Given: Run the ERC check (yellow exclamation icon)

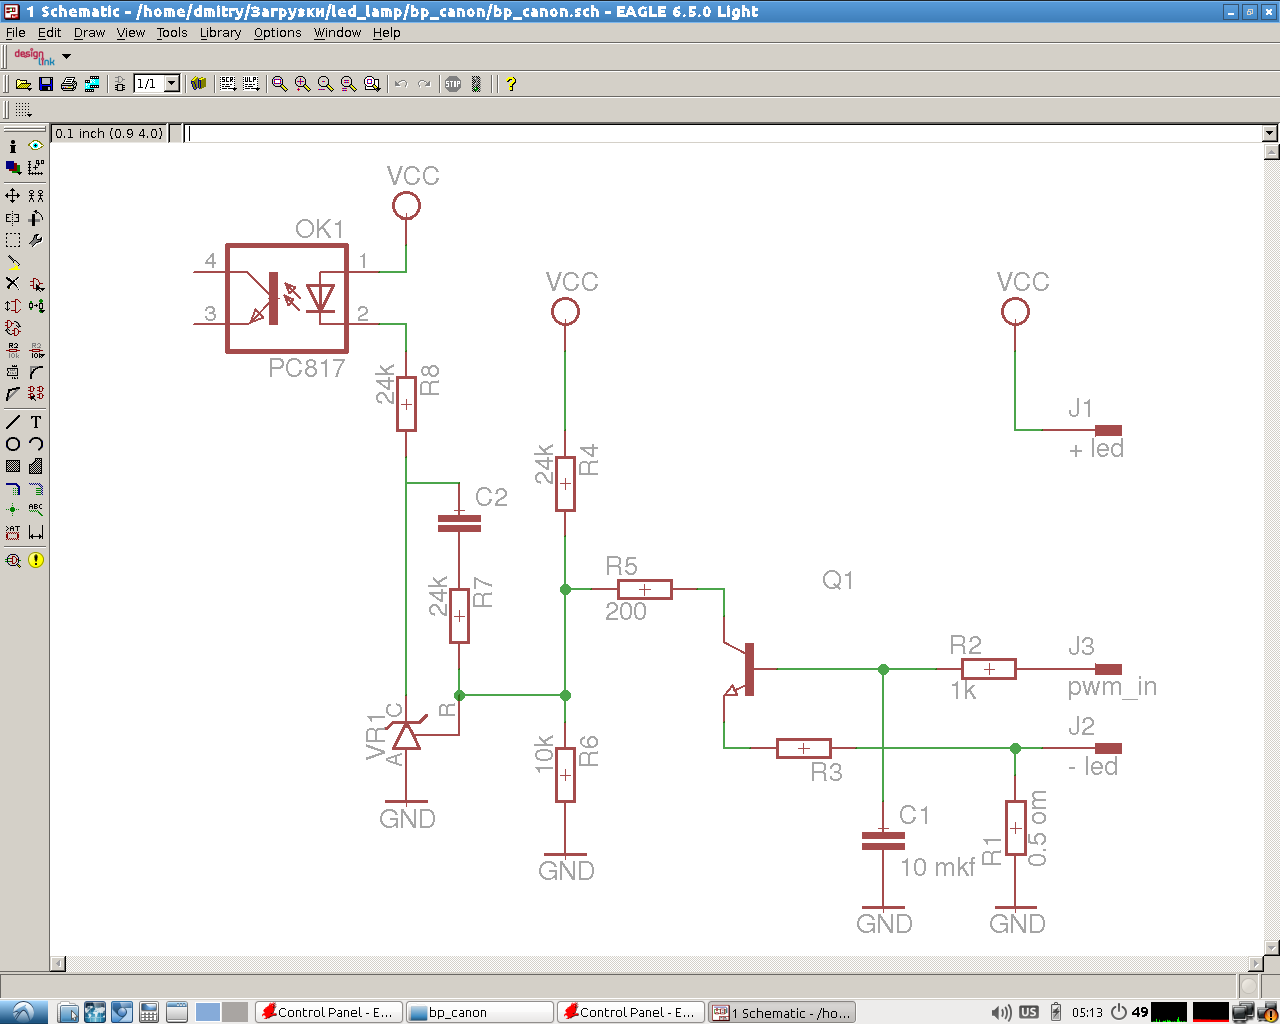Looking at the screenshot, I should [36, 560].
